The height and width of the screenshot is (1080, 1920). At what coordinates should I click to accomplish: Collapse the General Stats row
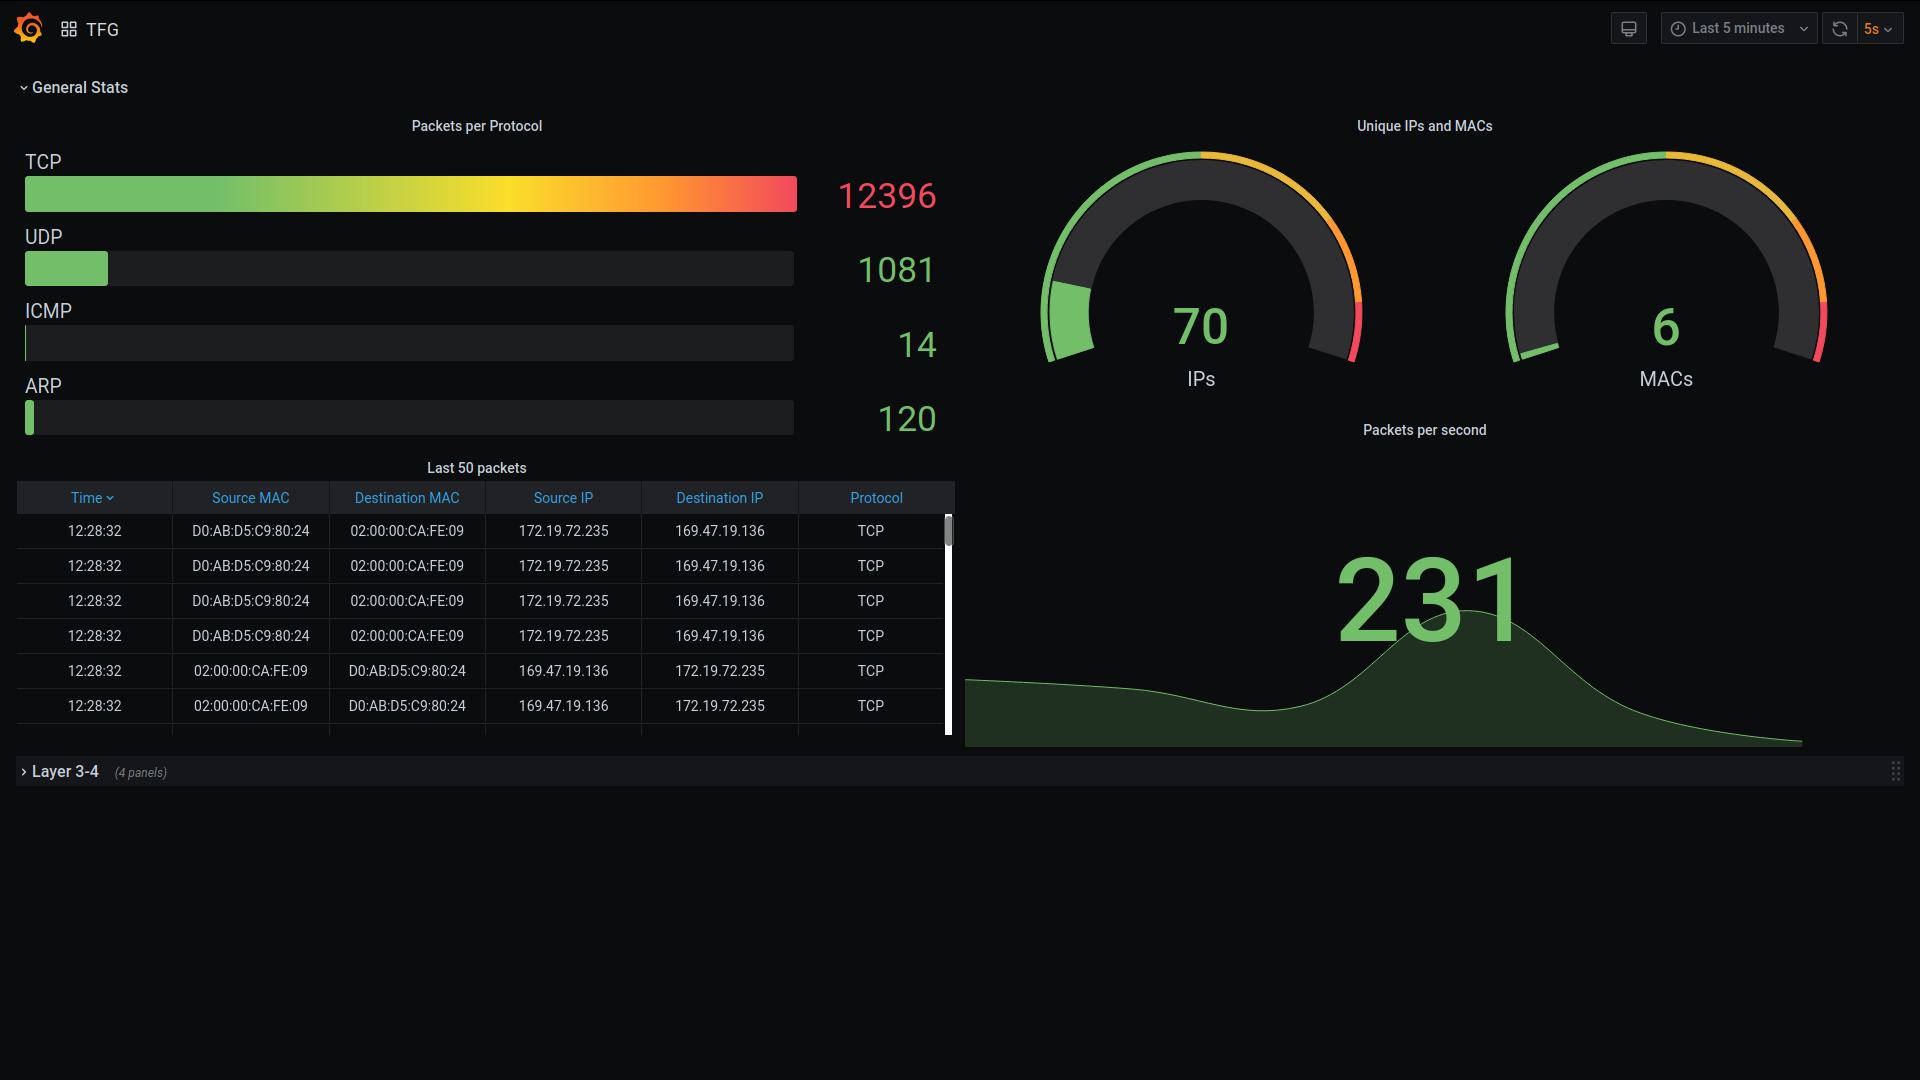(74, 88)
